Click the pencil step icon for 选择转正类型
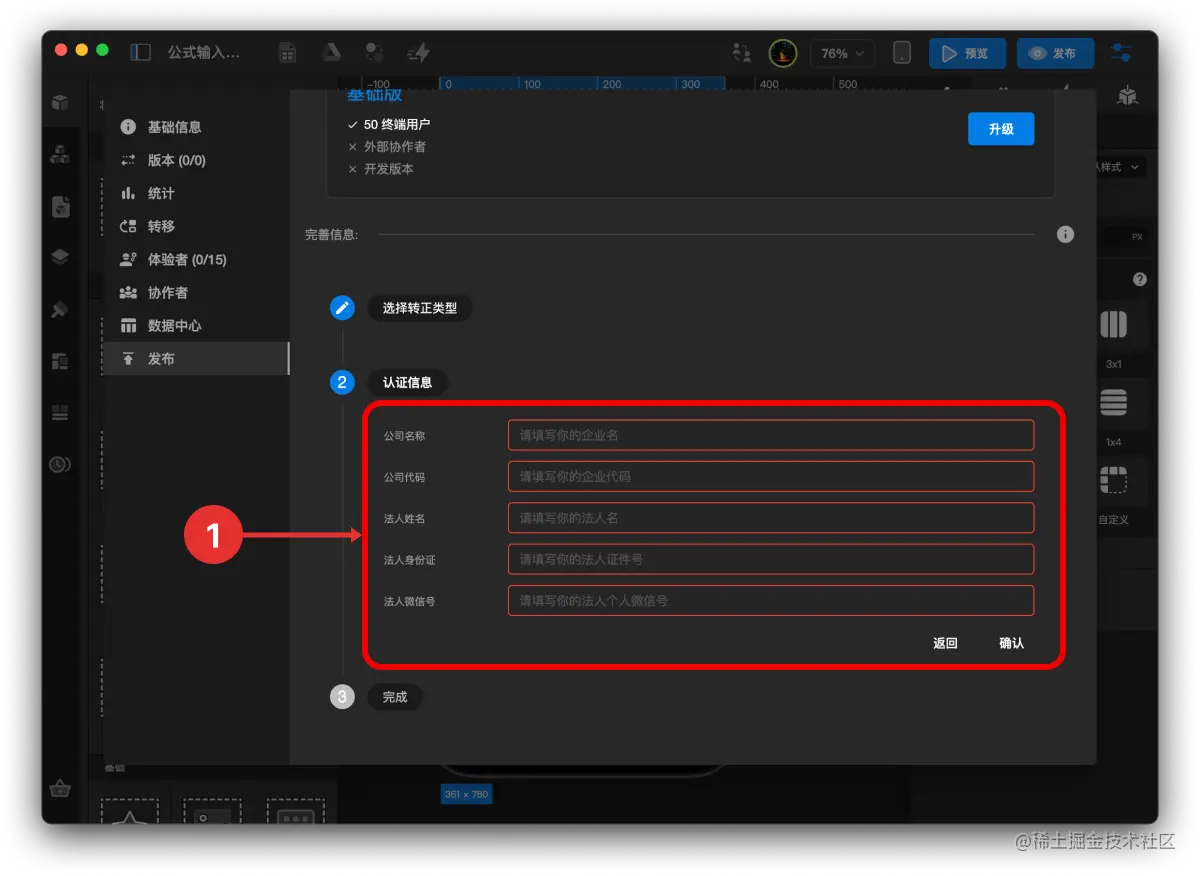Viewport: 1200px width, 876px height. (342, 308)
